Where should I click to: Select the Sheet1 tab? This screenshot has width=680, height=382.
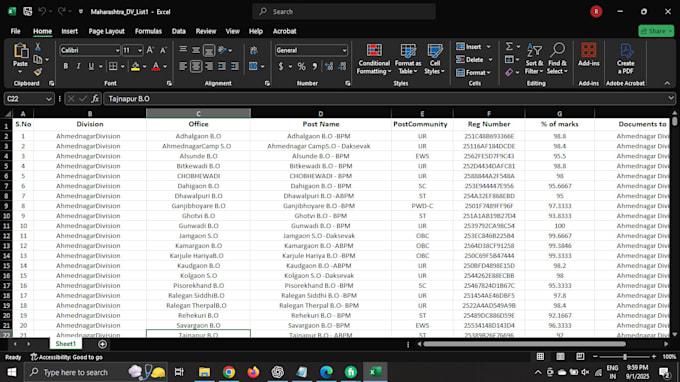(65, 344)
